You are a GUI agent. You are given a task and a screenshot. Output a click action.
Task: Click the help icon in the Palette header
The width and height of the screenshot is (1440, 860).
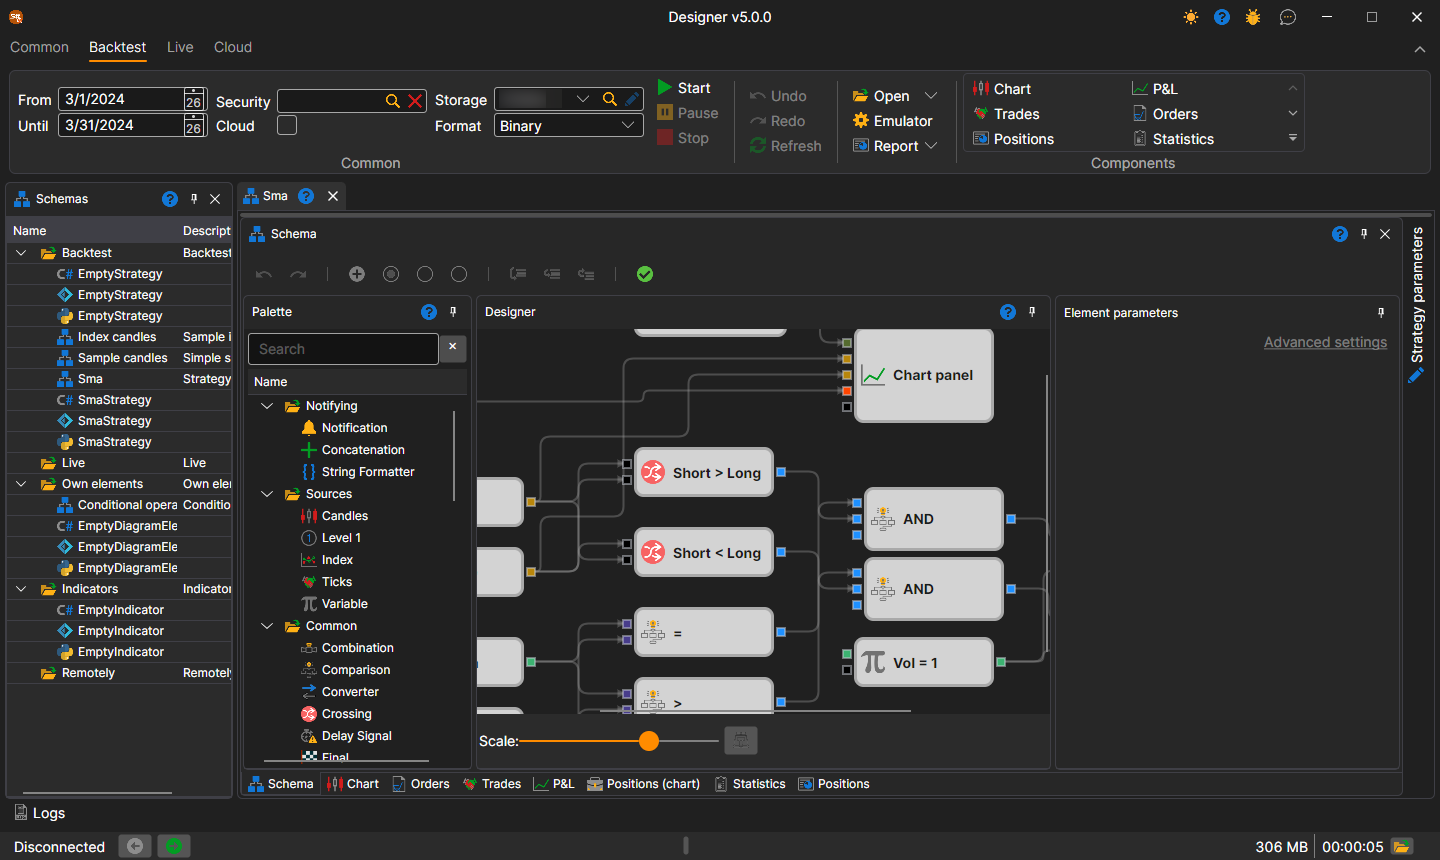[x=429, y=312]
